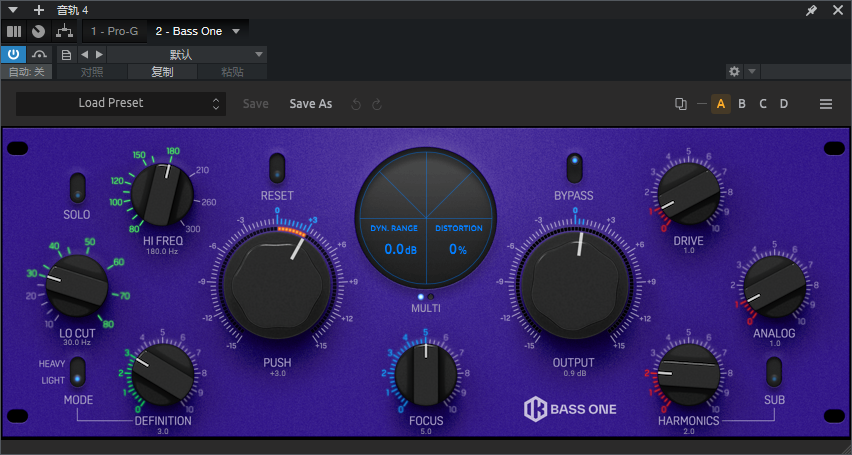Image resolution: width=852 pixels, height=455 pixels.
Task: Select preset slot C
Action: [763, 104]
